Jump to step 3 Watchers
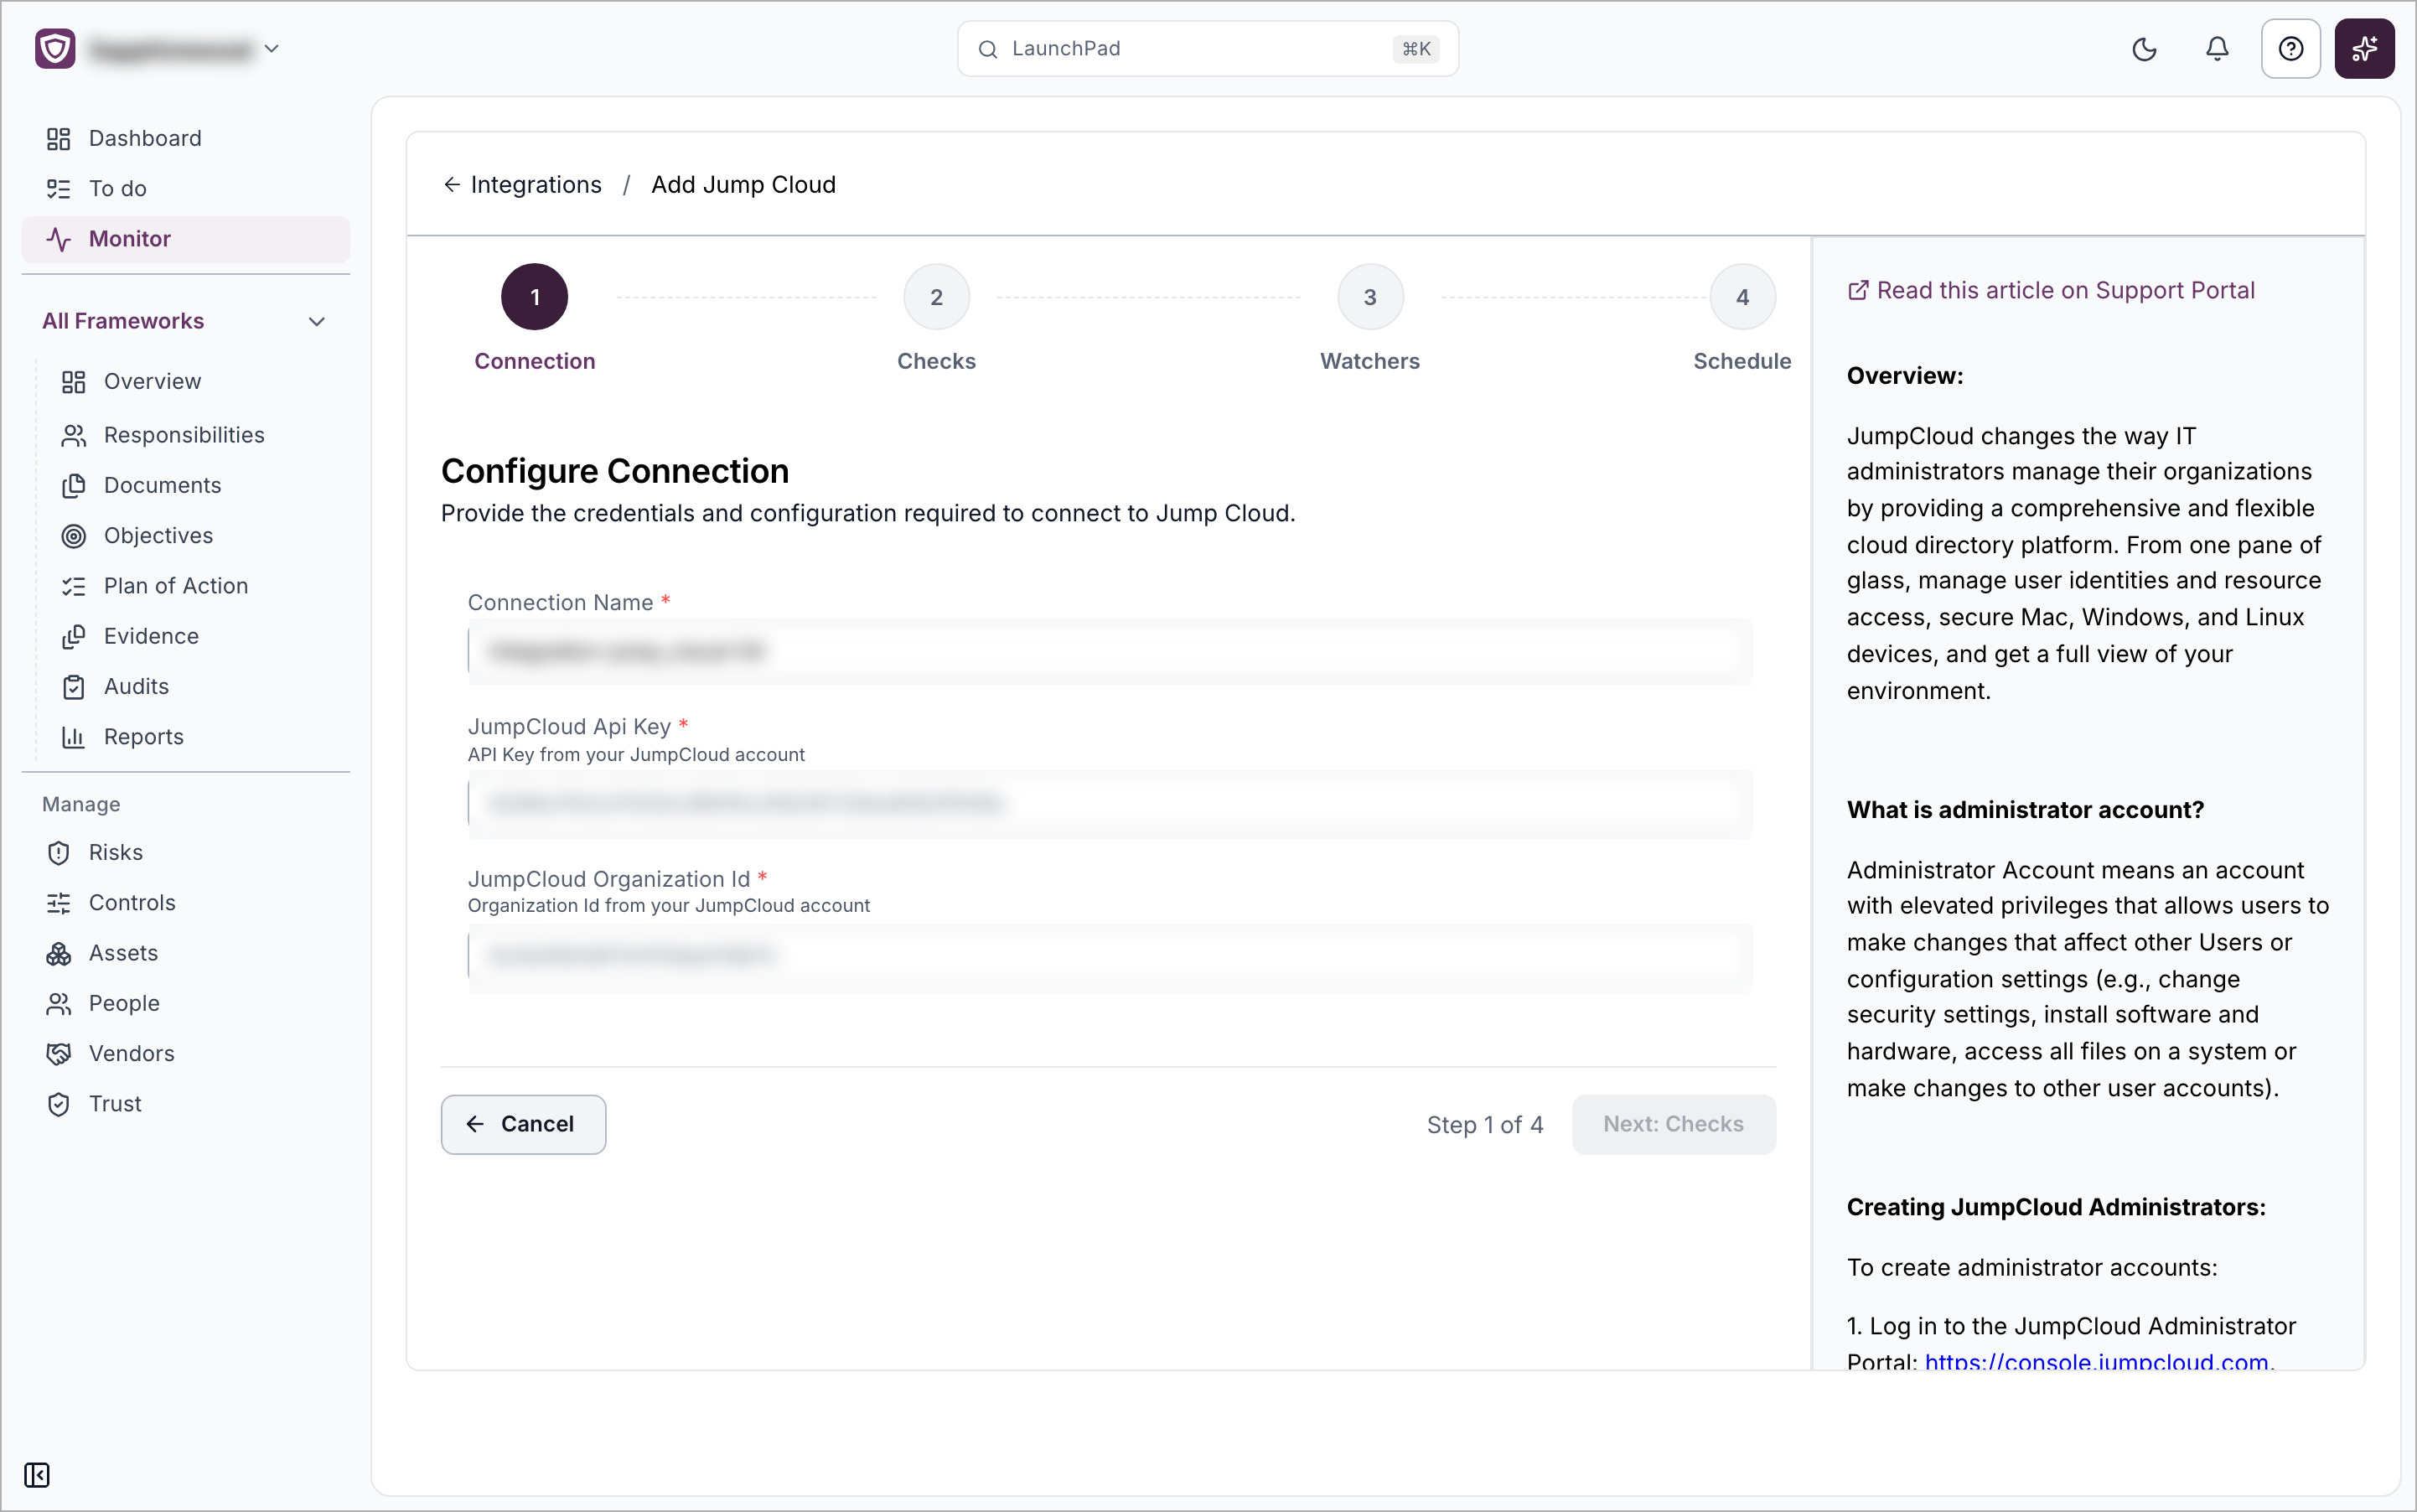Image resolution: width=2417 pixels, height=1512 pixels. pyautogui.click(x=1370, y=297)
